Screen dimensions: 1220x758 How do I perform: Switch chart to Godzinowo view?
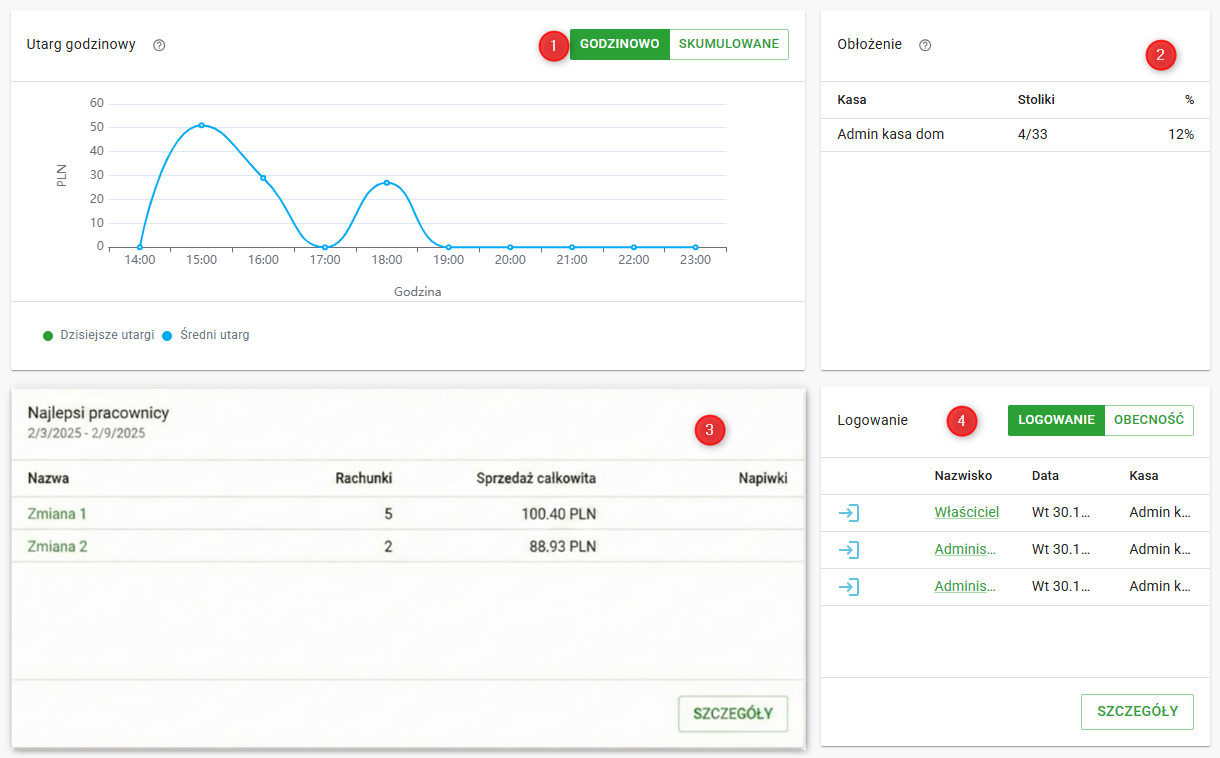pos(619,44)
